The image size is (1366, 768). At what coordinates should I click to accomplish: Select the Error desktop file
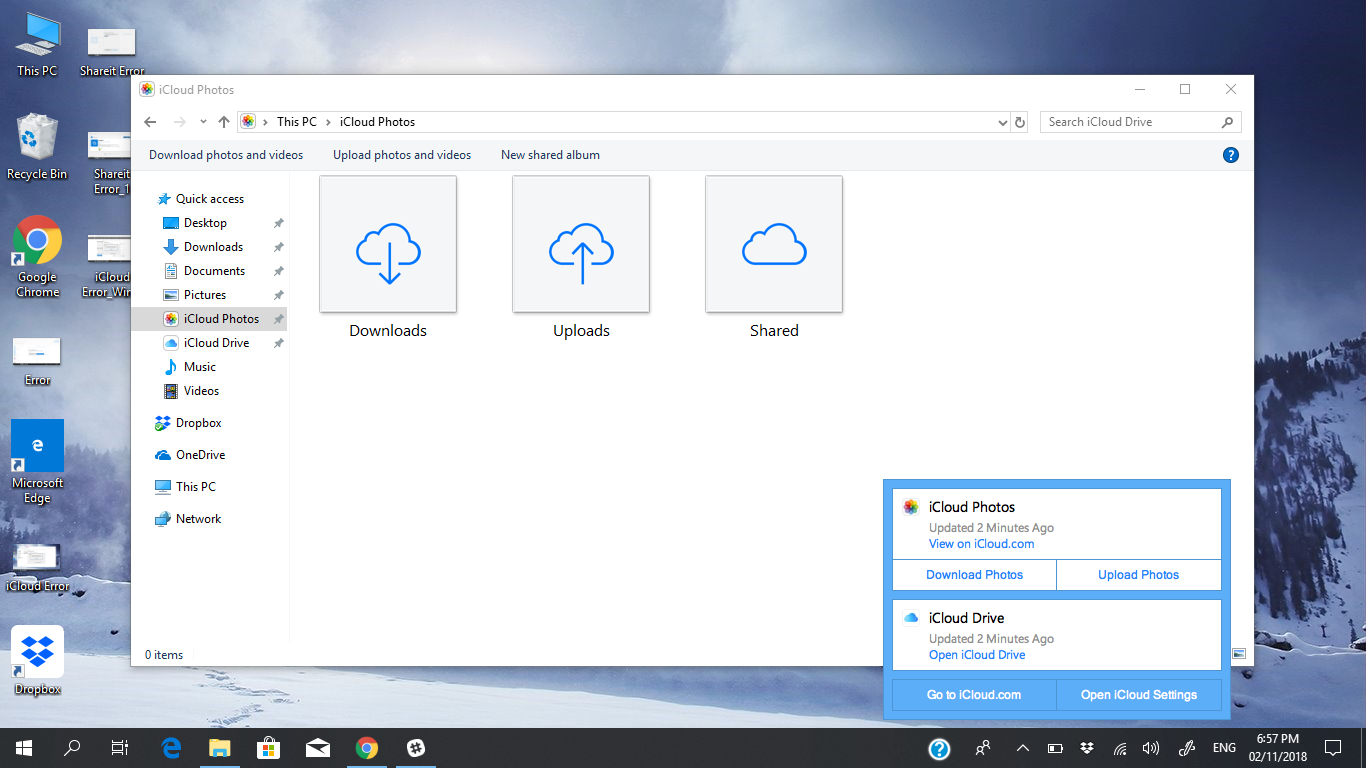coord(37,362)
